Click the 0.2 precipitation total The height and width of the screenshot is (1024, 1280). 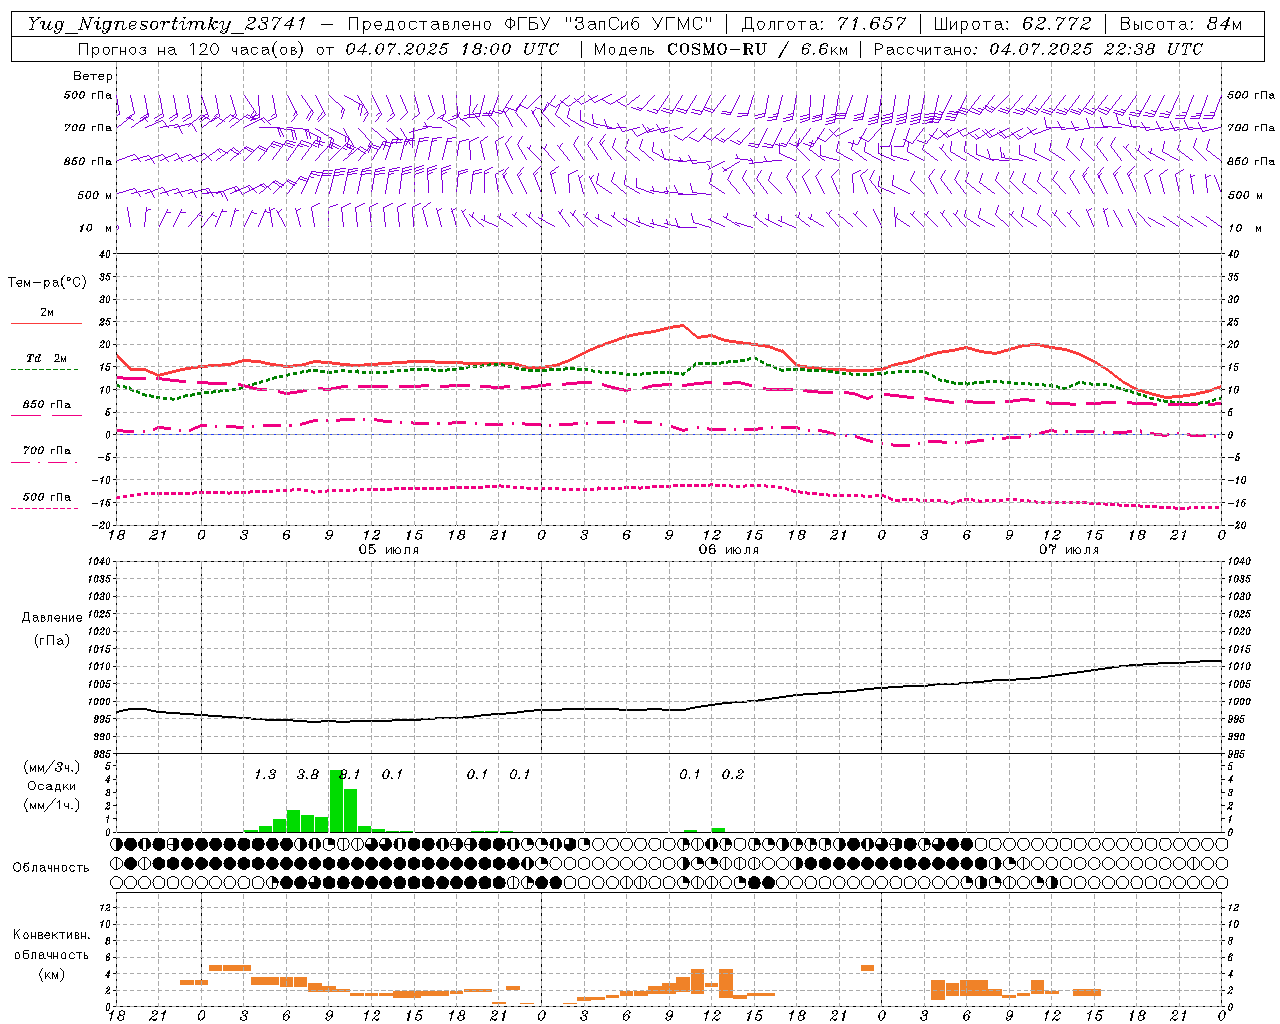[733, 775]
